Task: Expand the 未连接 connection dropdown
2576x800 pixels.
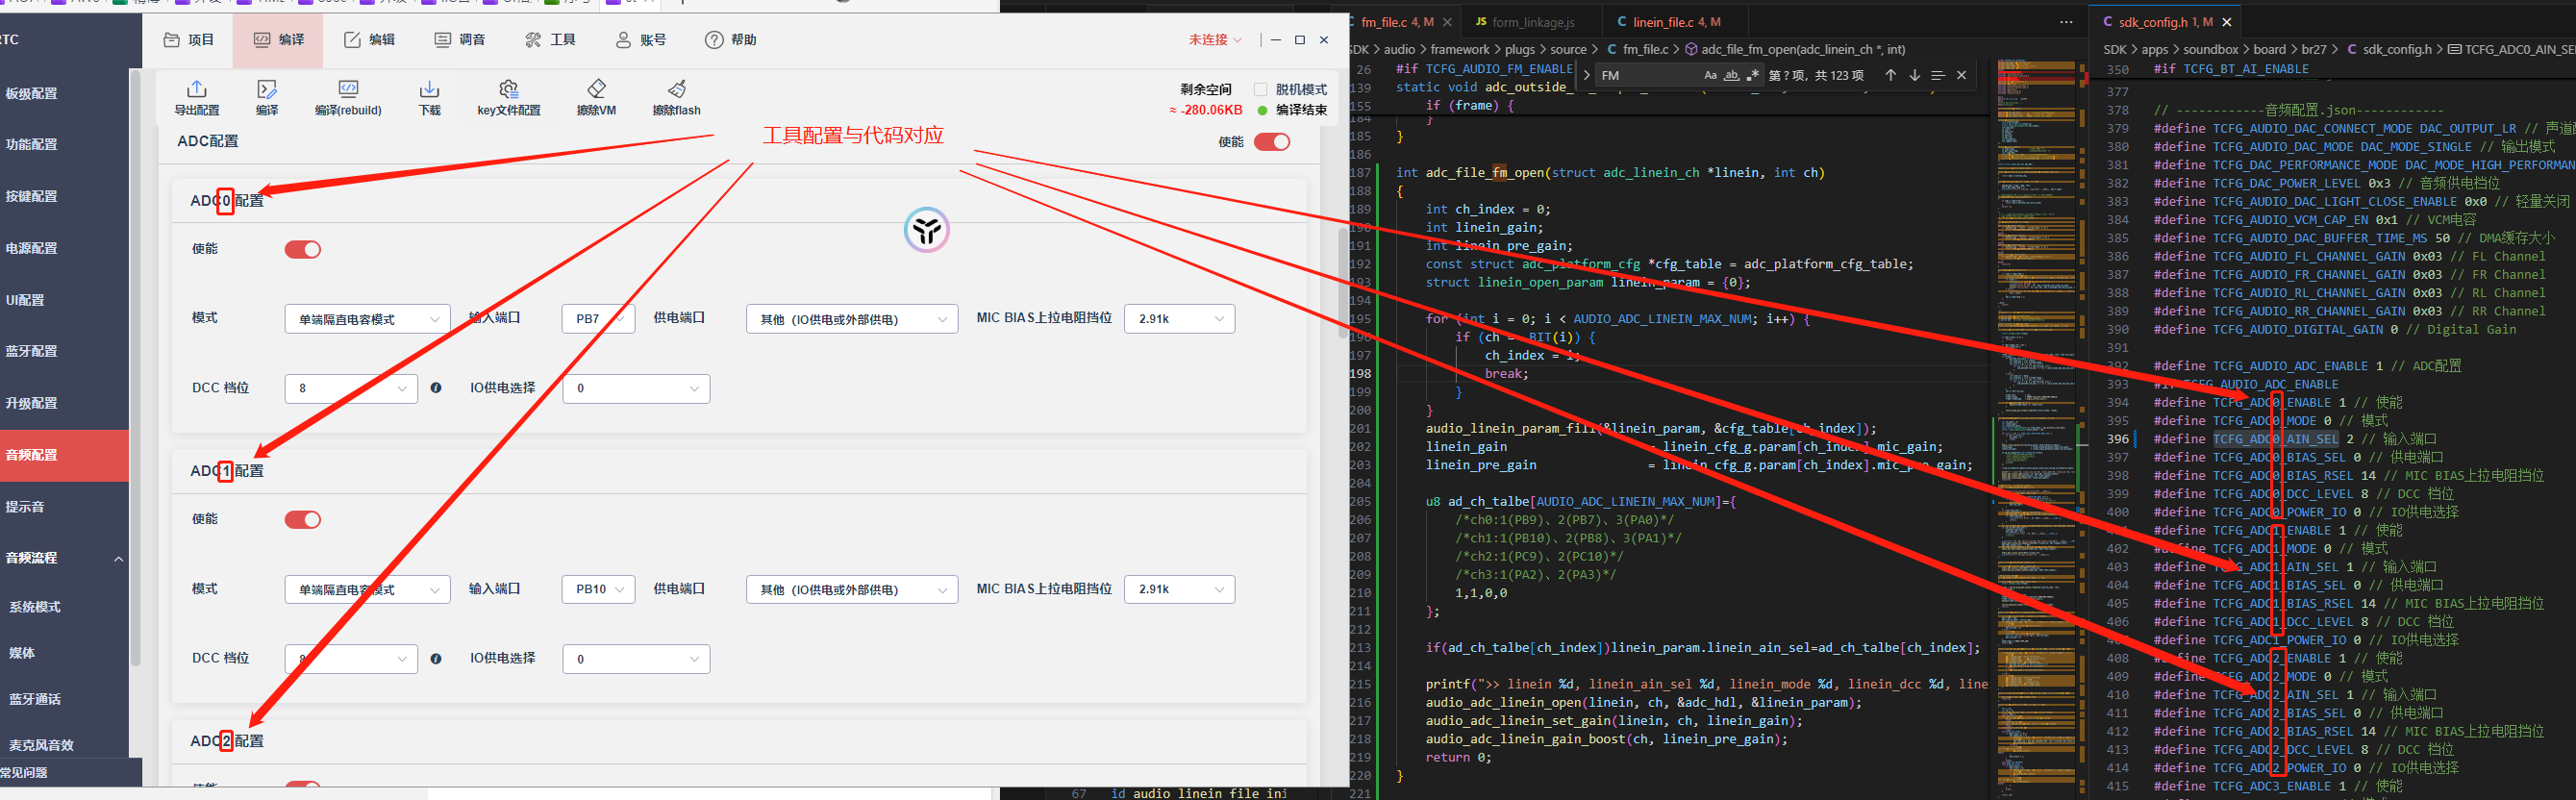Action: (1214, 40)
